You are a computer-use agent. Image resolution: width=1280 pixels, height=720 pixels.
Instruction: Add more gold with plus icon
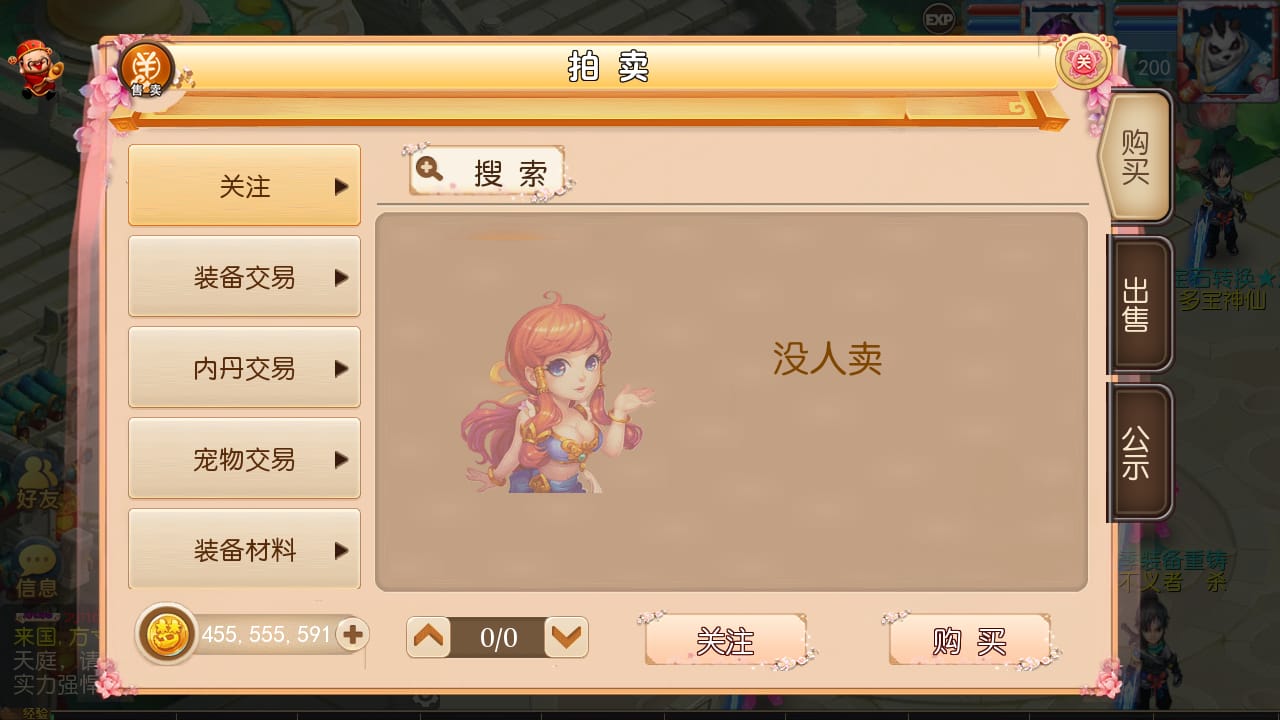pyautogui.click(x=352, y=634)
